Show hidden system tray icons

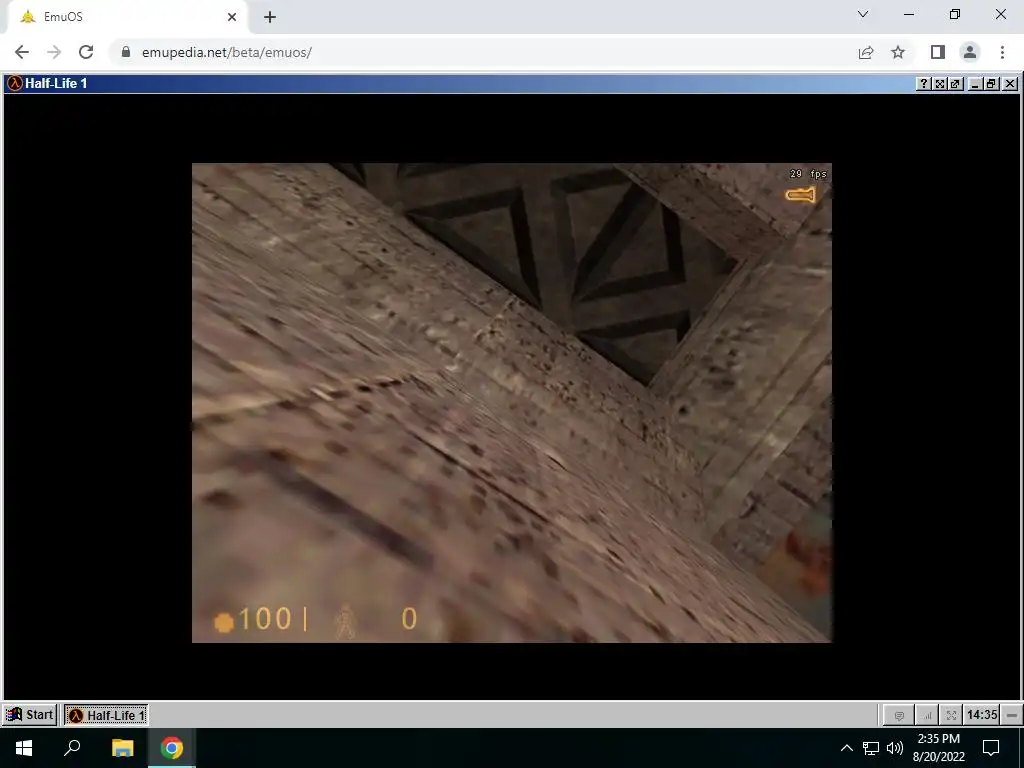(x=846, y=748)
